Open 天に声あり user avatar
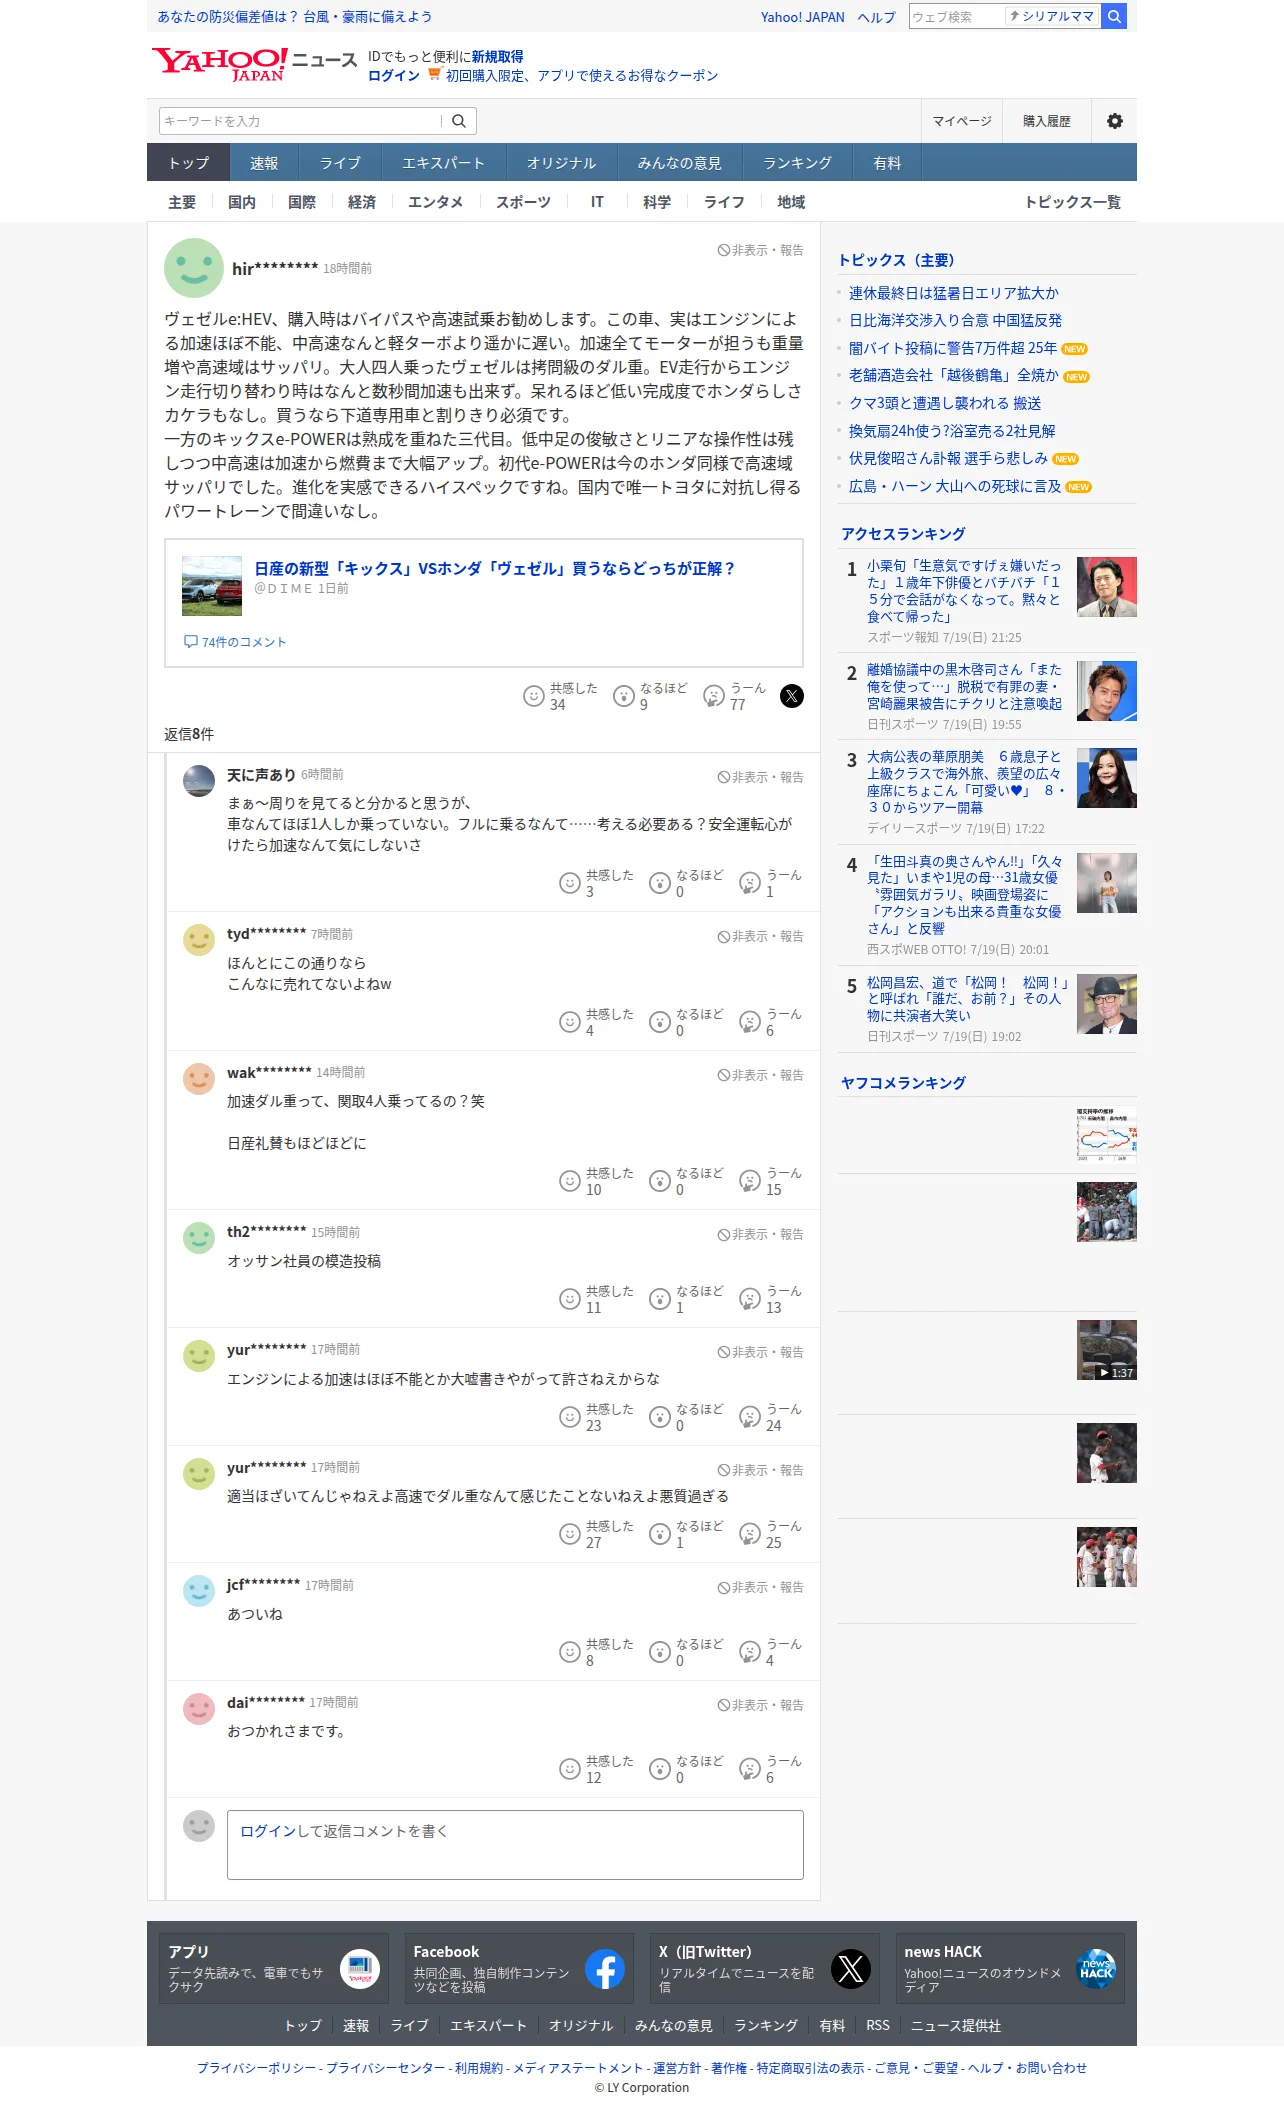Viewport: 1284px width, 2116px height. pos(199,781)
